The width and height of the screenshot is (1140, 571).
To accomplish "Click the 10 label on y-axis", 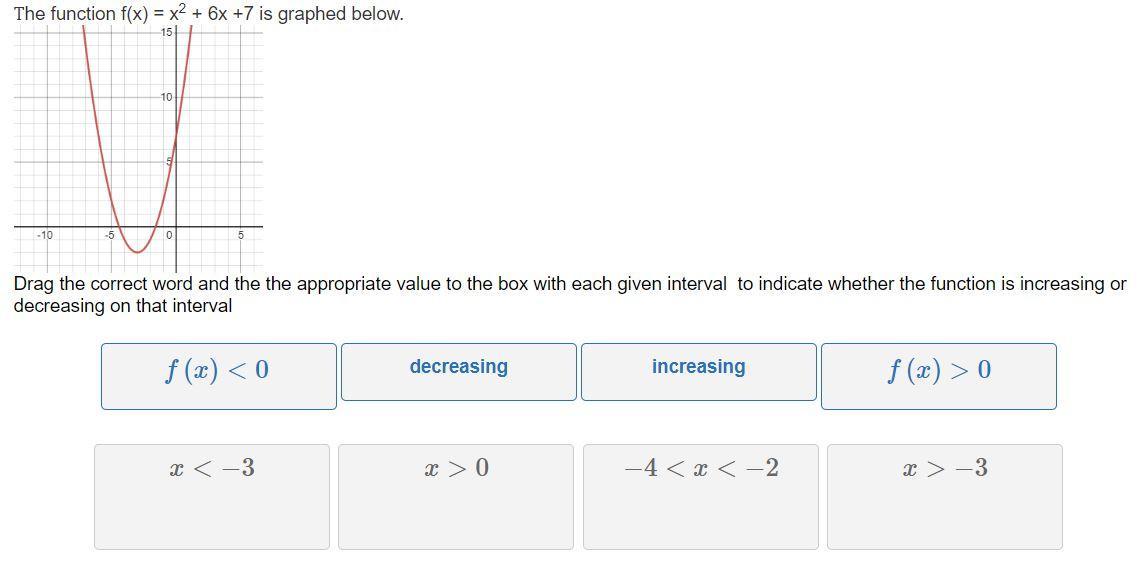I will tap(166, 97).
